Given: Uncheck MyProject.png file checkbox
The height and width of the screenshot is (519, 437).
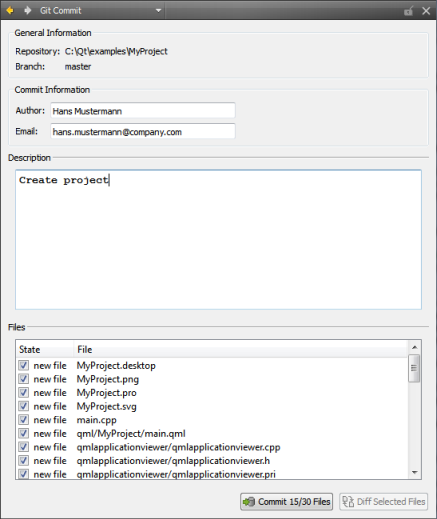Looking at the screenshot, I should tap(23, 379).
